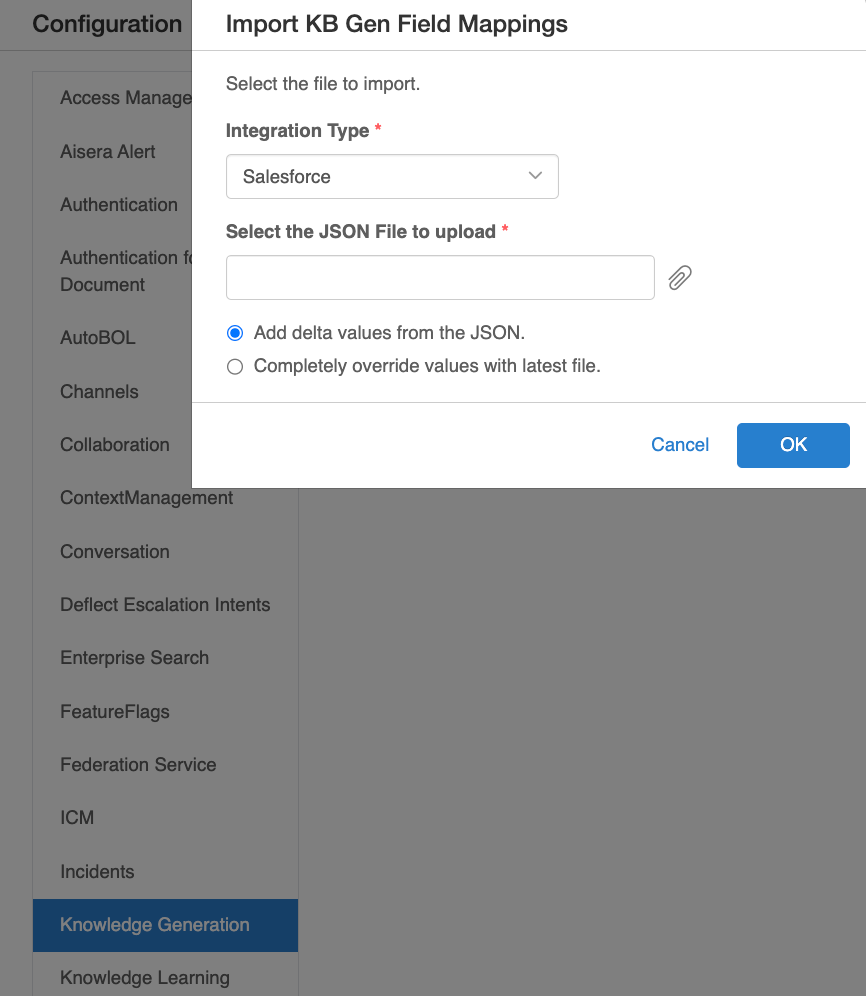
Task: Cancel the import dialog
Action: [680, 445]
